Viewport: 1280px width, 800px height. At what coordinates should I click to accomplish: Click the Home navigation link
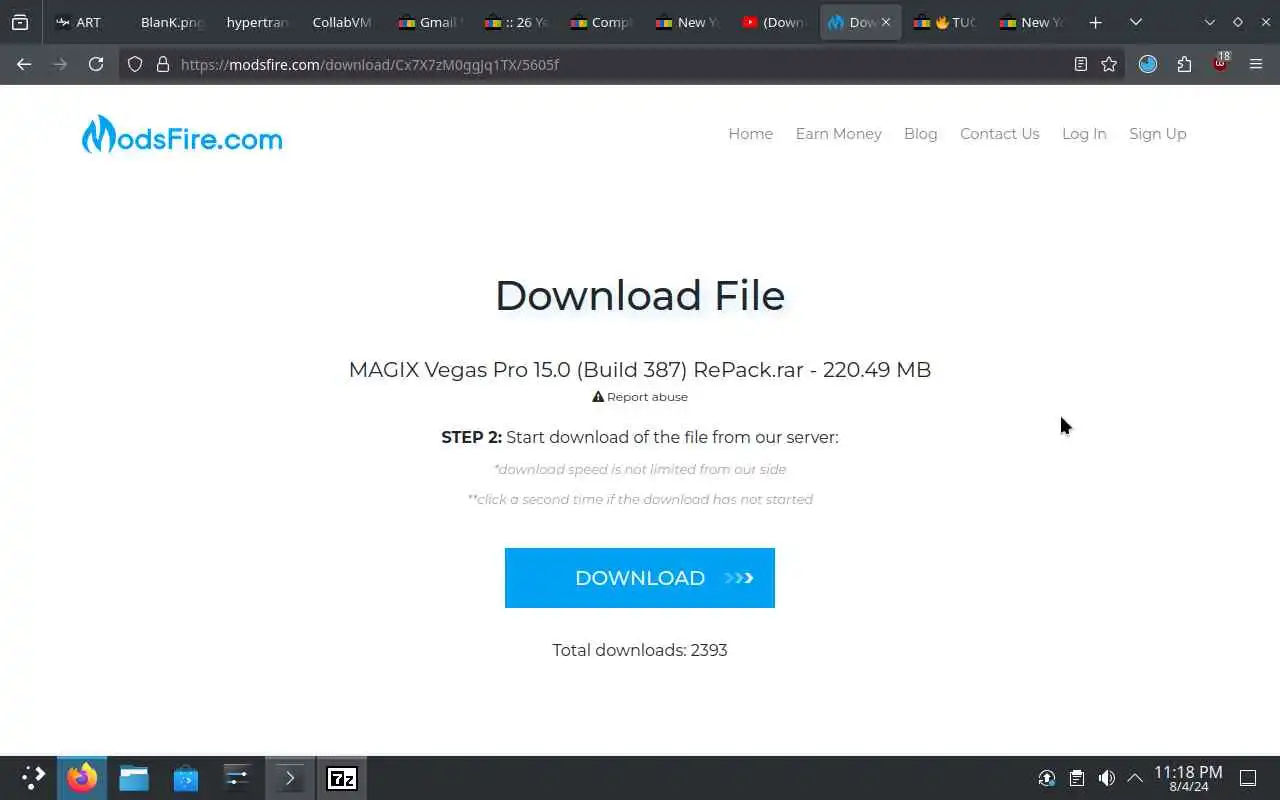click(750, 134)
